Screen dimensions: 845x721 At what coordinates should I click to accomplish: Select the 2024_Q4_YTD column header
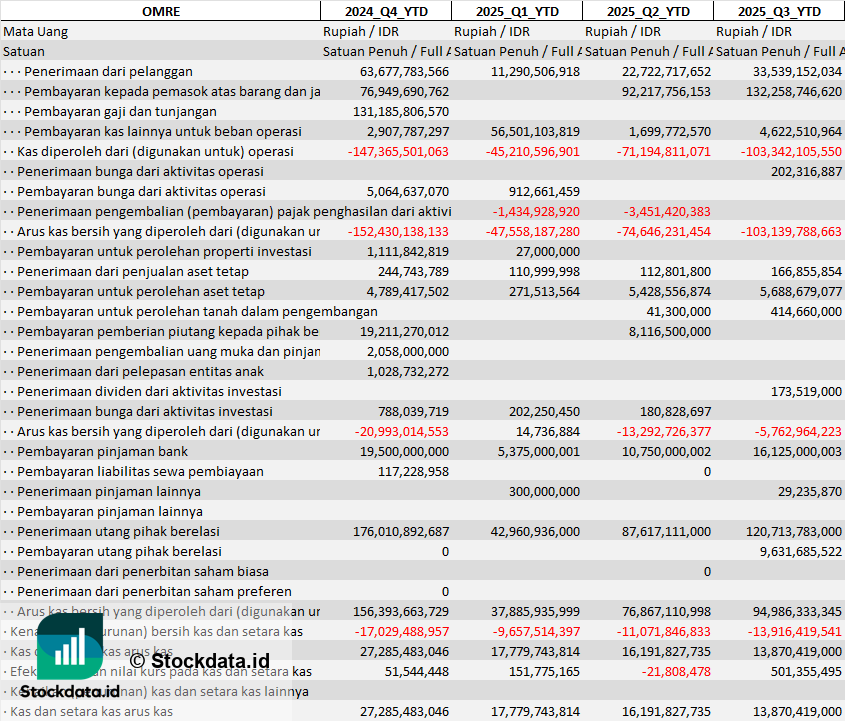point(385,11)
